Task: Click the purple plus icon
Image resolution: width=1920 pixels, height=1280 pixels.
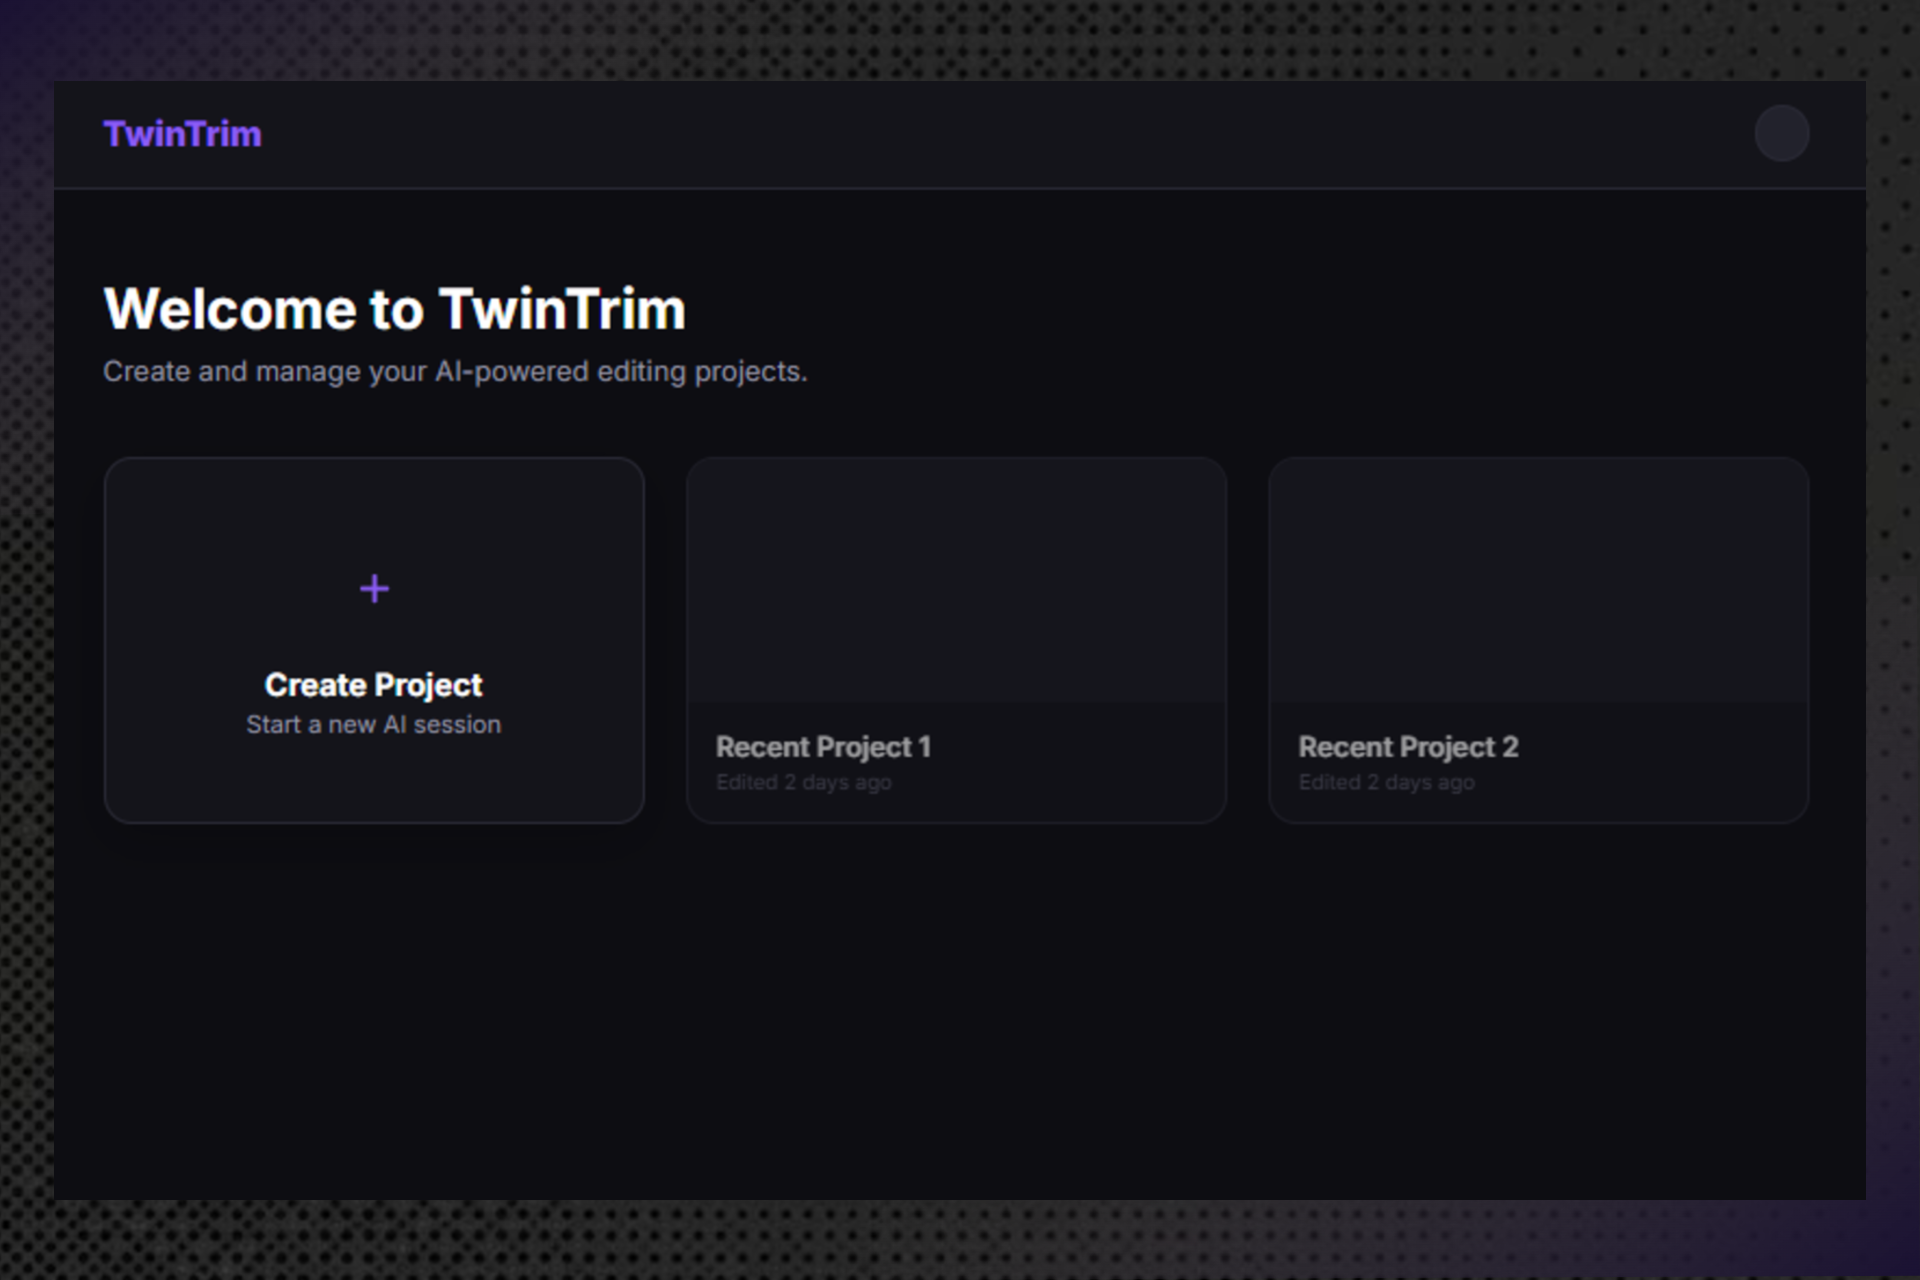Action: coord(374,589)
